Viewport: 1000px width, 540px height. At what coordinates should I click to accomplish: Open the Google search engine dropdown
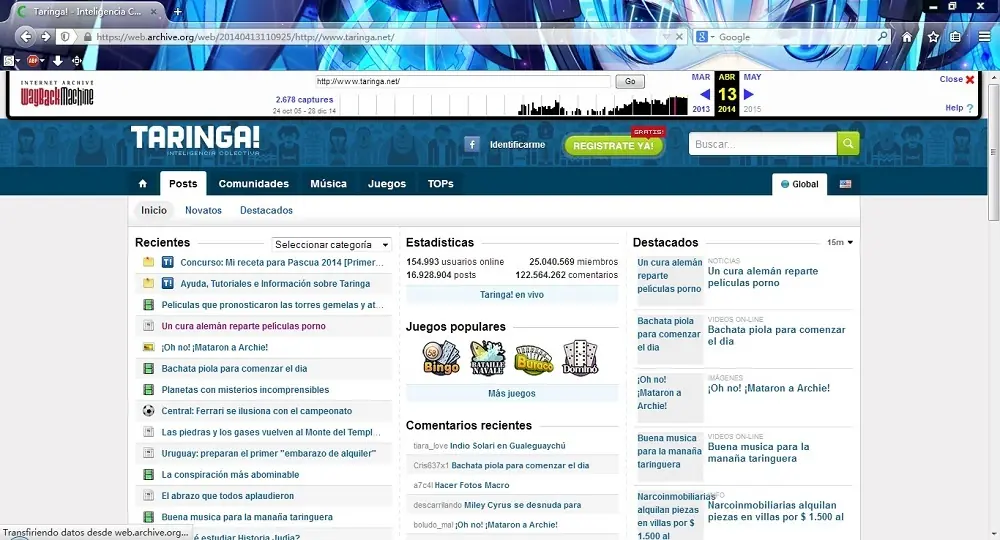click(x=705, y=37)
